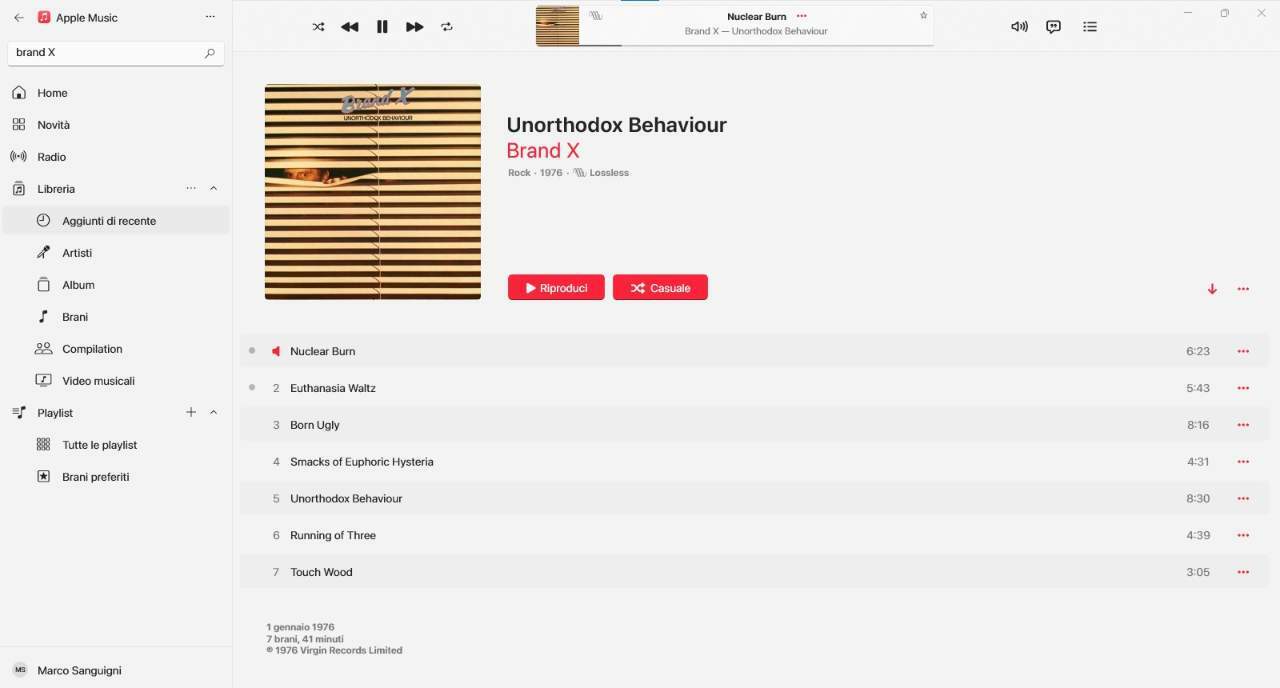The height and width of the screenshot is (688, 1280).
Task: Show lyrics with the speech bubble icon
Action: click(1053, 27)
